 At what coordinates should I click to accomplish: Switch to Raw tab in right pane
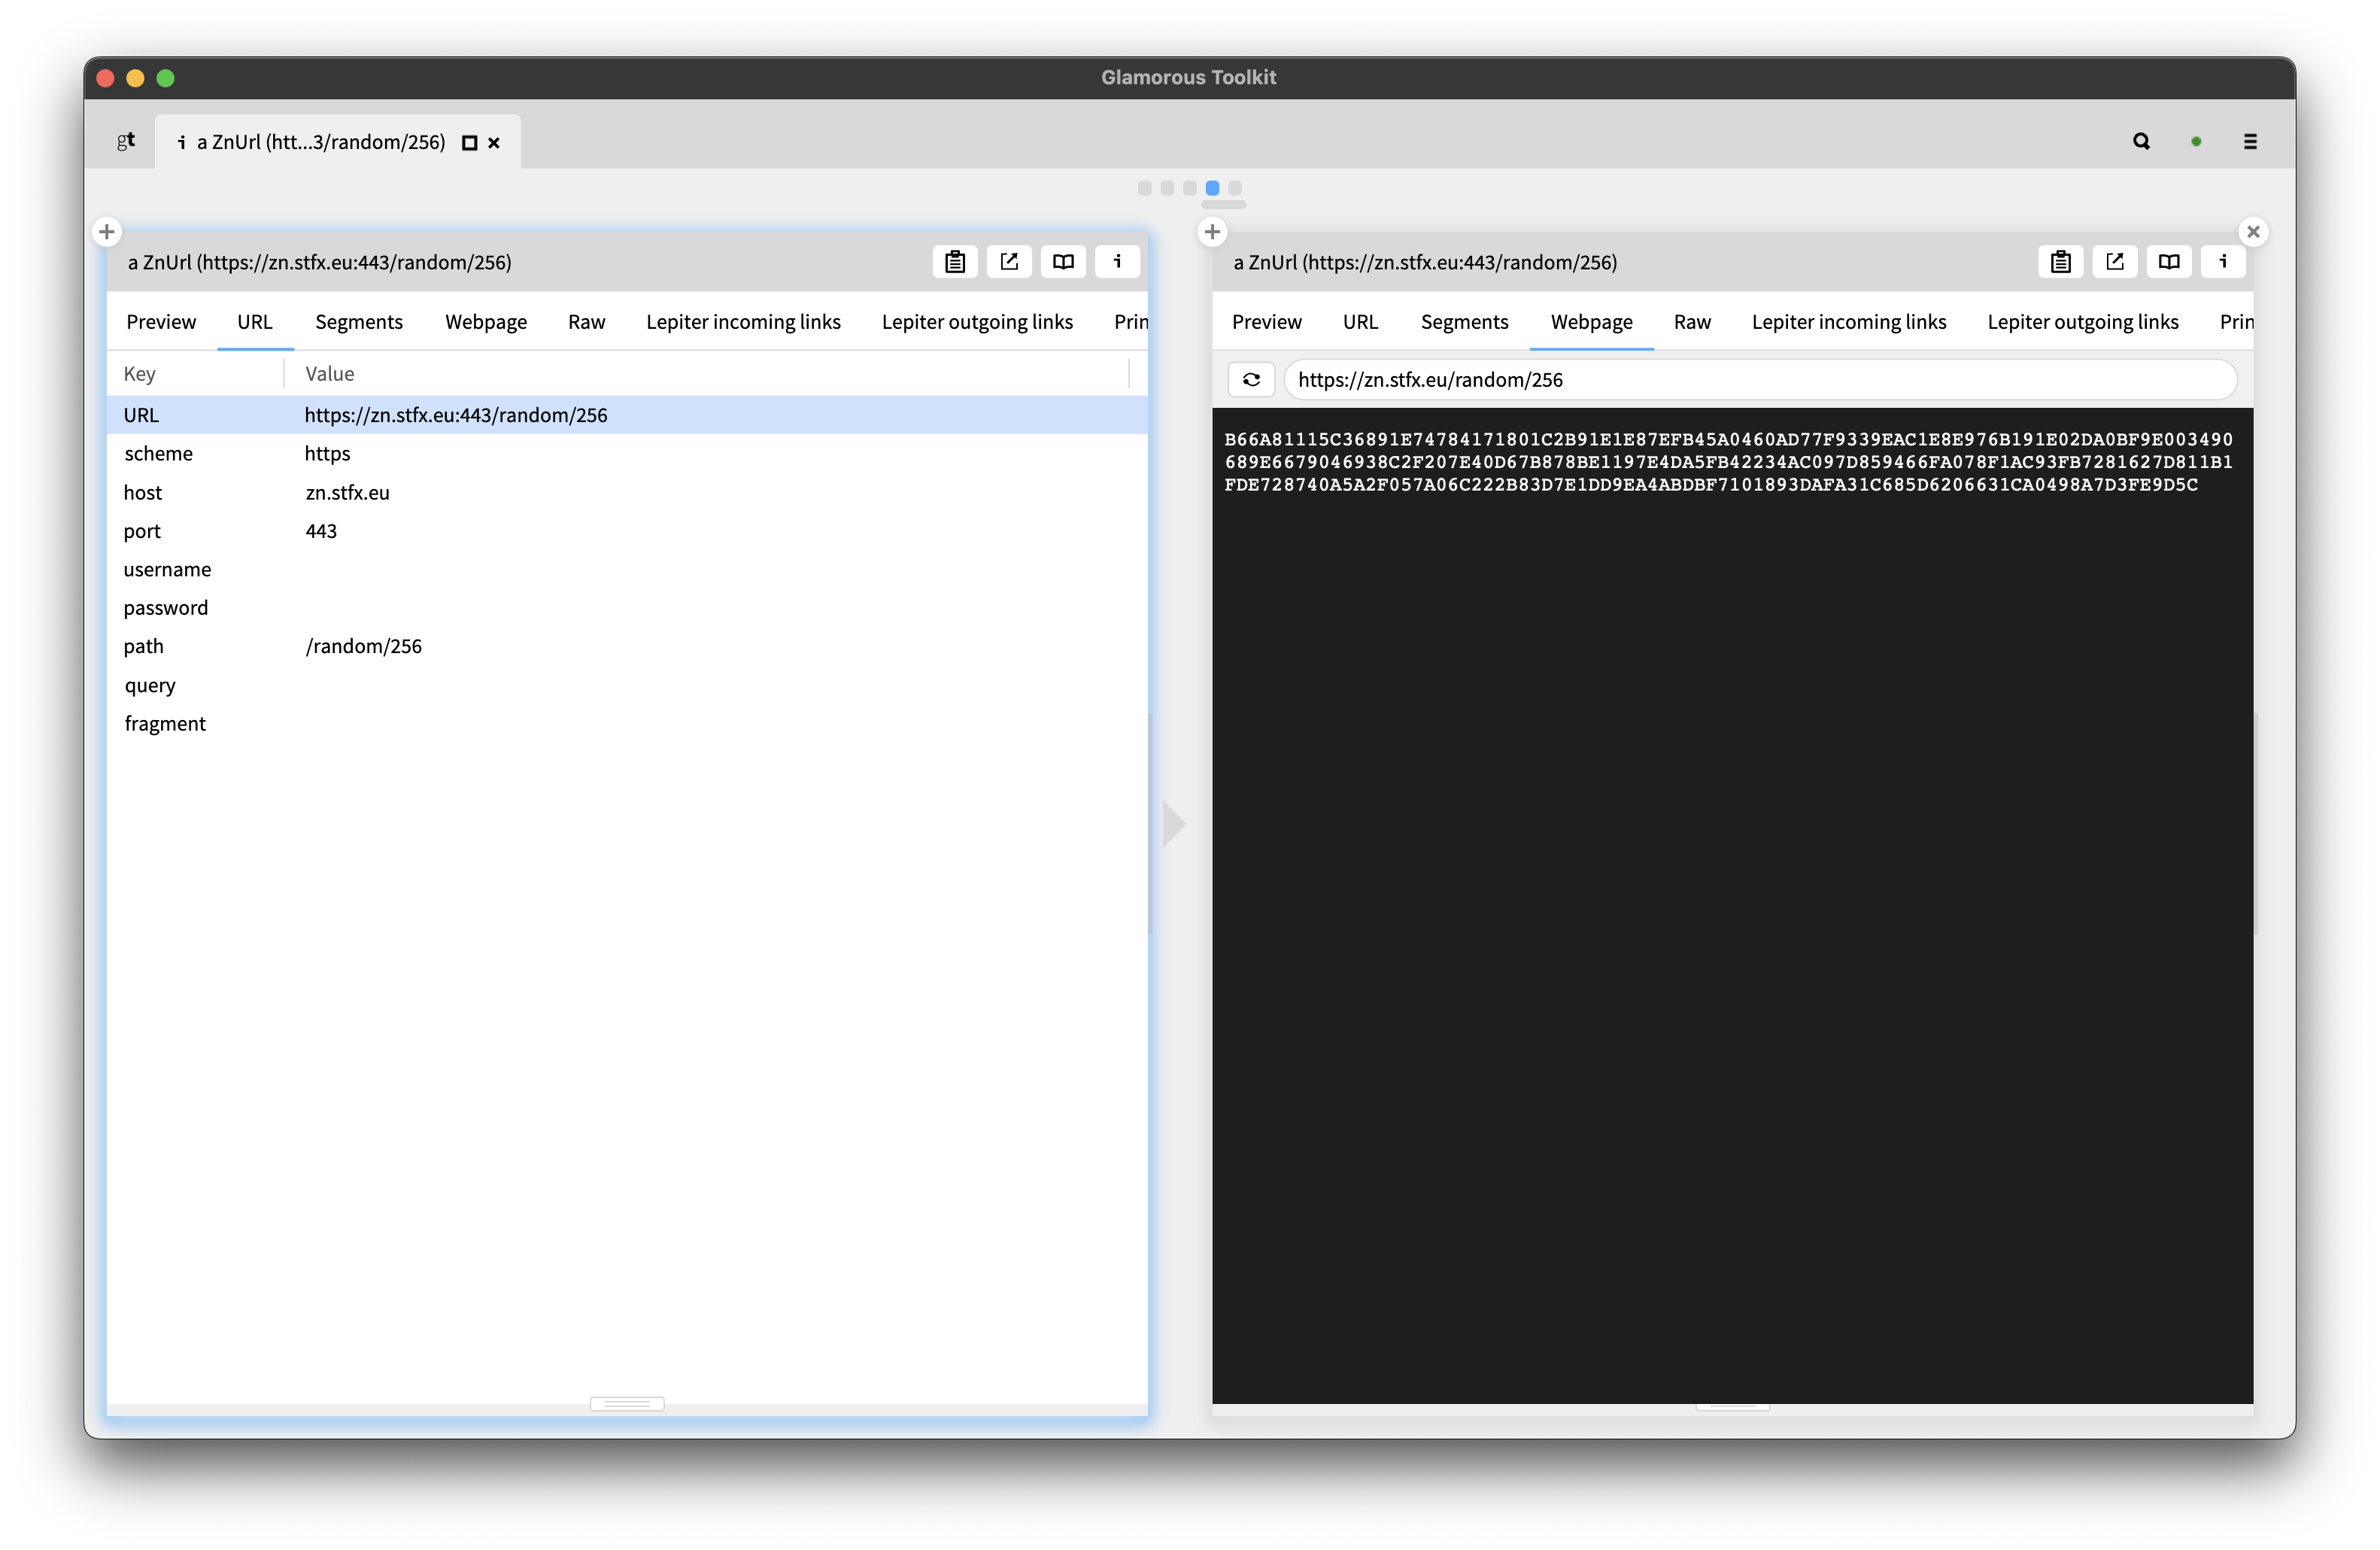pyautogui.click(x=1692, y=322)
